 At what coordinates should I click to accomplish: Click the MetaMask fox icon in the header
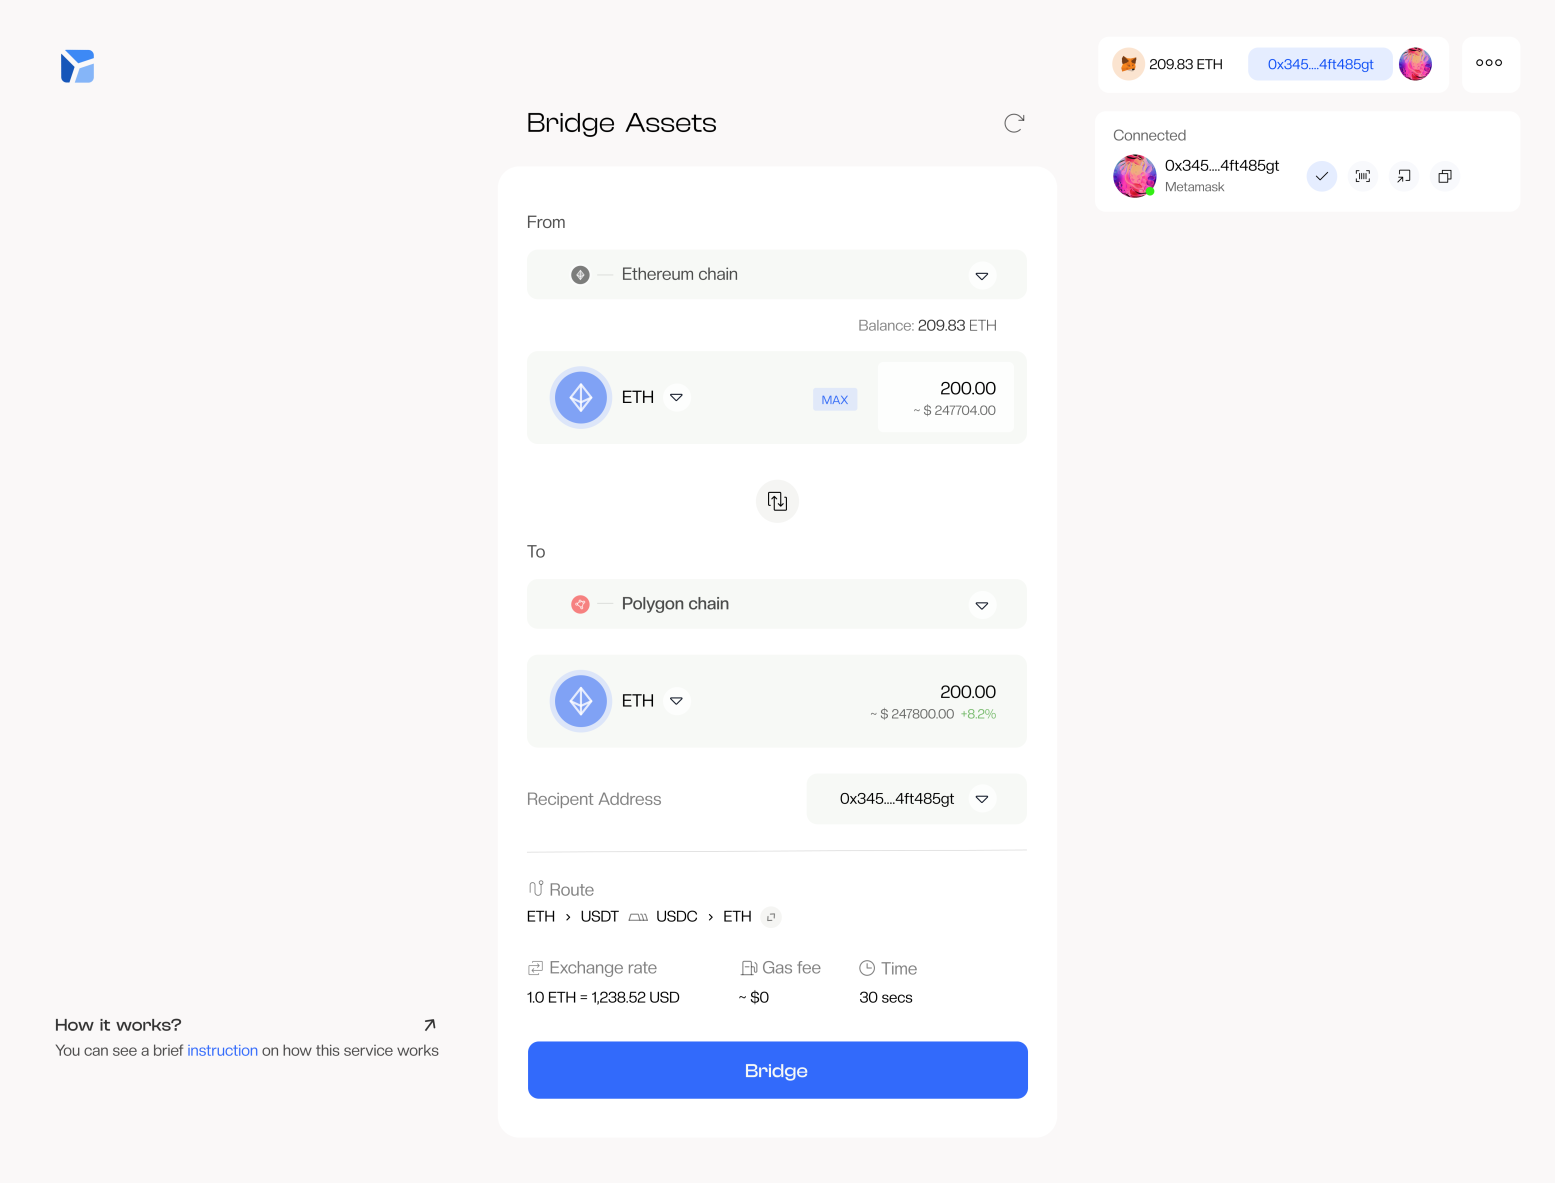(x=1128, y=63)
